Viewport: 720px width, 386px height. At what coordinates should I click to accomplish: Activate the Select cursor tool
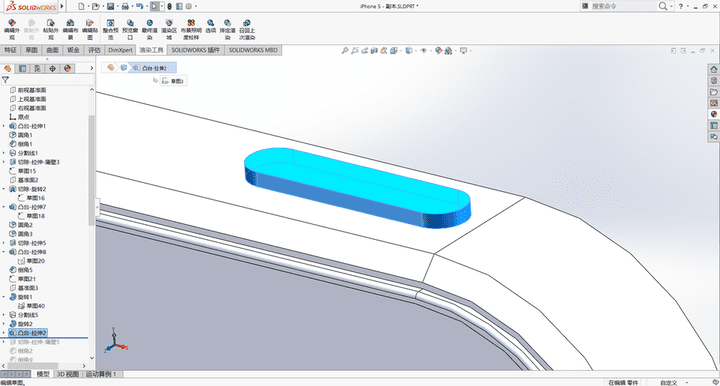click(x=155, y=6)
